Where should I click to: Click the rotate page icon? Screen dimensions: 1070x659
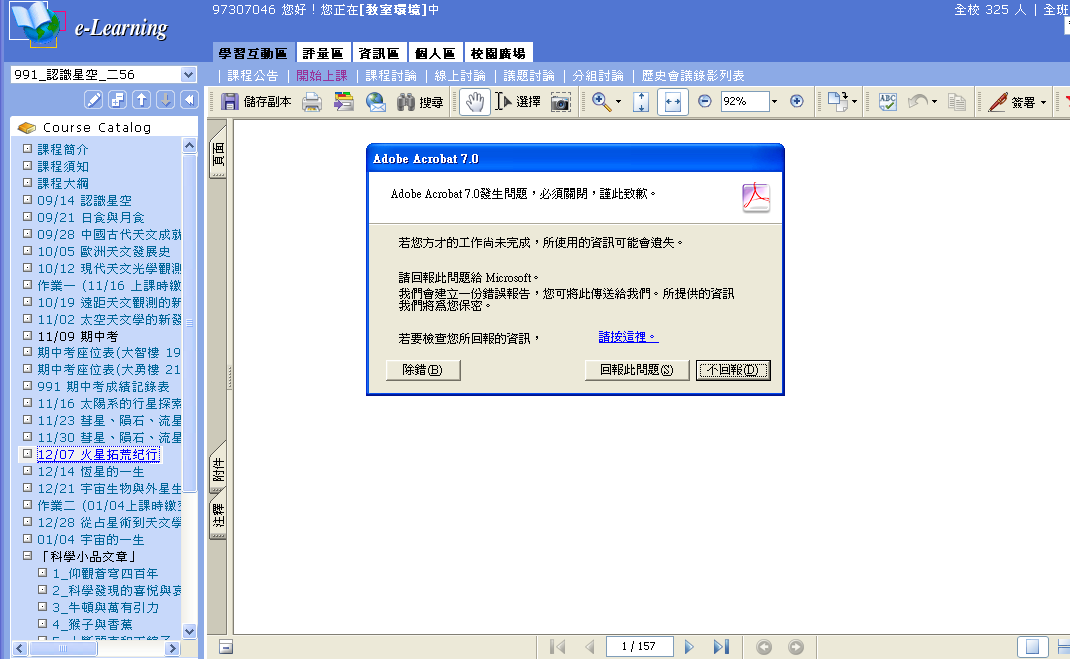coord(837,102)
